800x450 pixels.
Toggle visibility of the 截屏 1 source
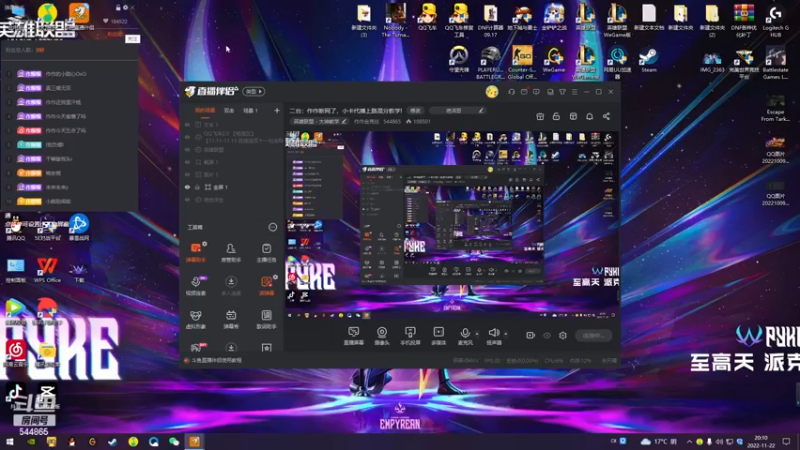187,162
